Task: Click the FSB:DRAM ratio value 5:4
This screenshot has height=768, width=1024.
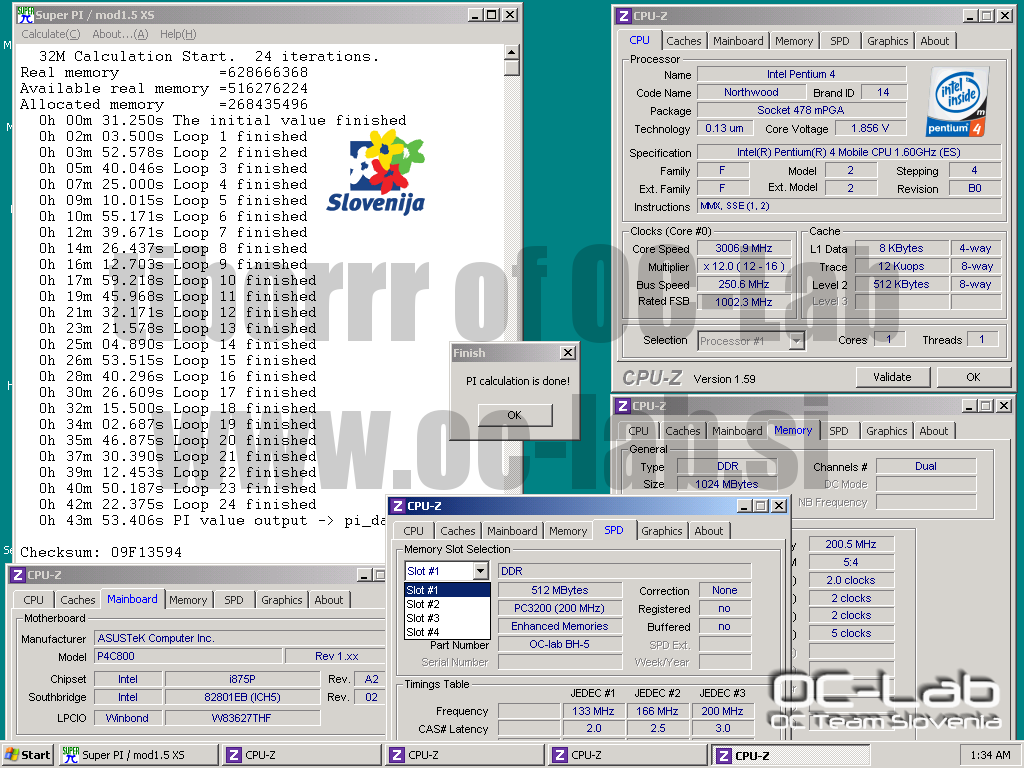Action: click(x=850, y=562)
